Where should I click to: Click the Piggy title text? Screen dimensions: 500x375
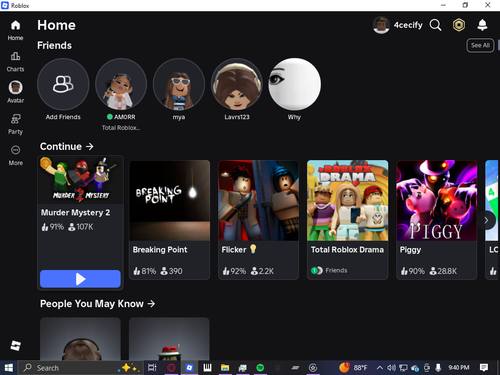click(x=410, y=250)
